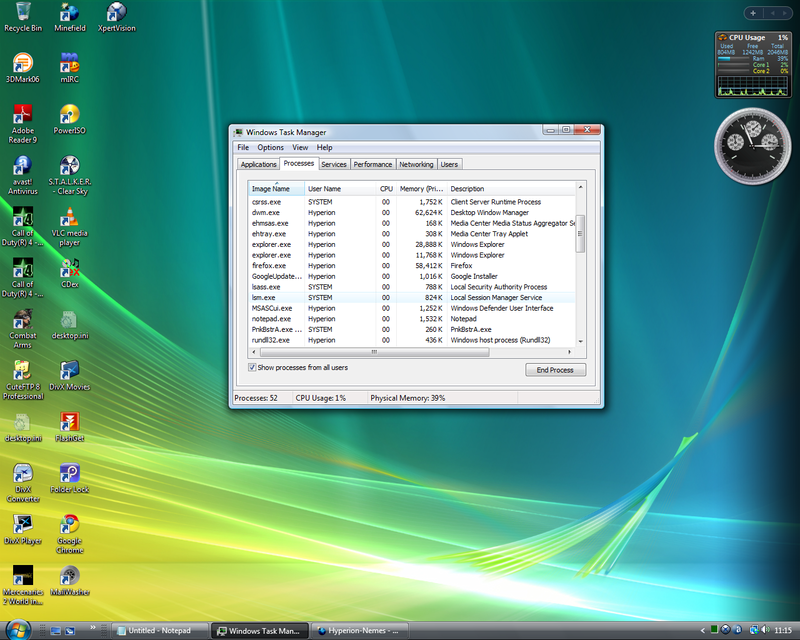Select the mIRC desktop shortcut
The width and height of the screenshot is (800, 640).
[x=70, y=68]
